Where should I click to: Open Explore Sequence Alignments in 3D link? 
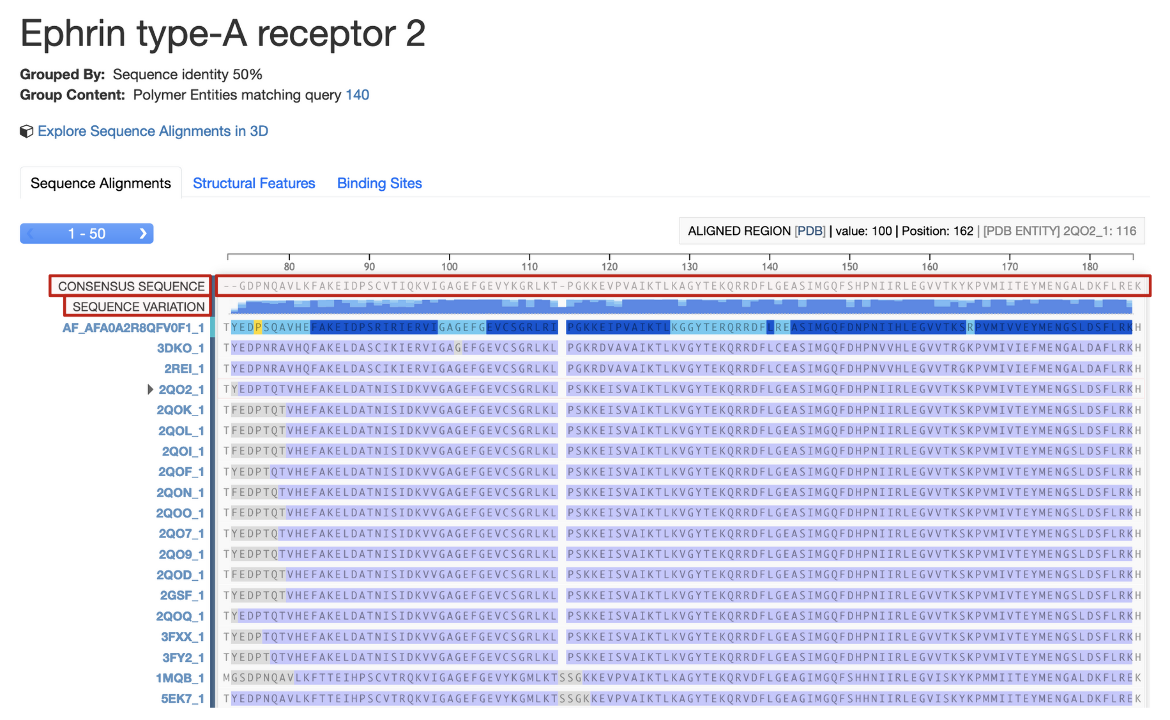[x=152, y=132]
